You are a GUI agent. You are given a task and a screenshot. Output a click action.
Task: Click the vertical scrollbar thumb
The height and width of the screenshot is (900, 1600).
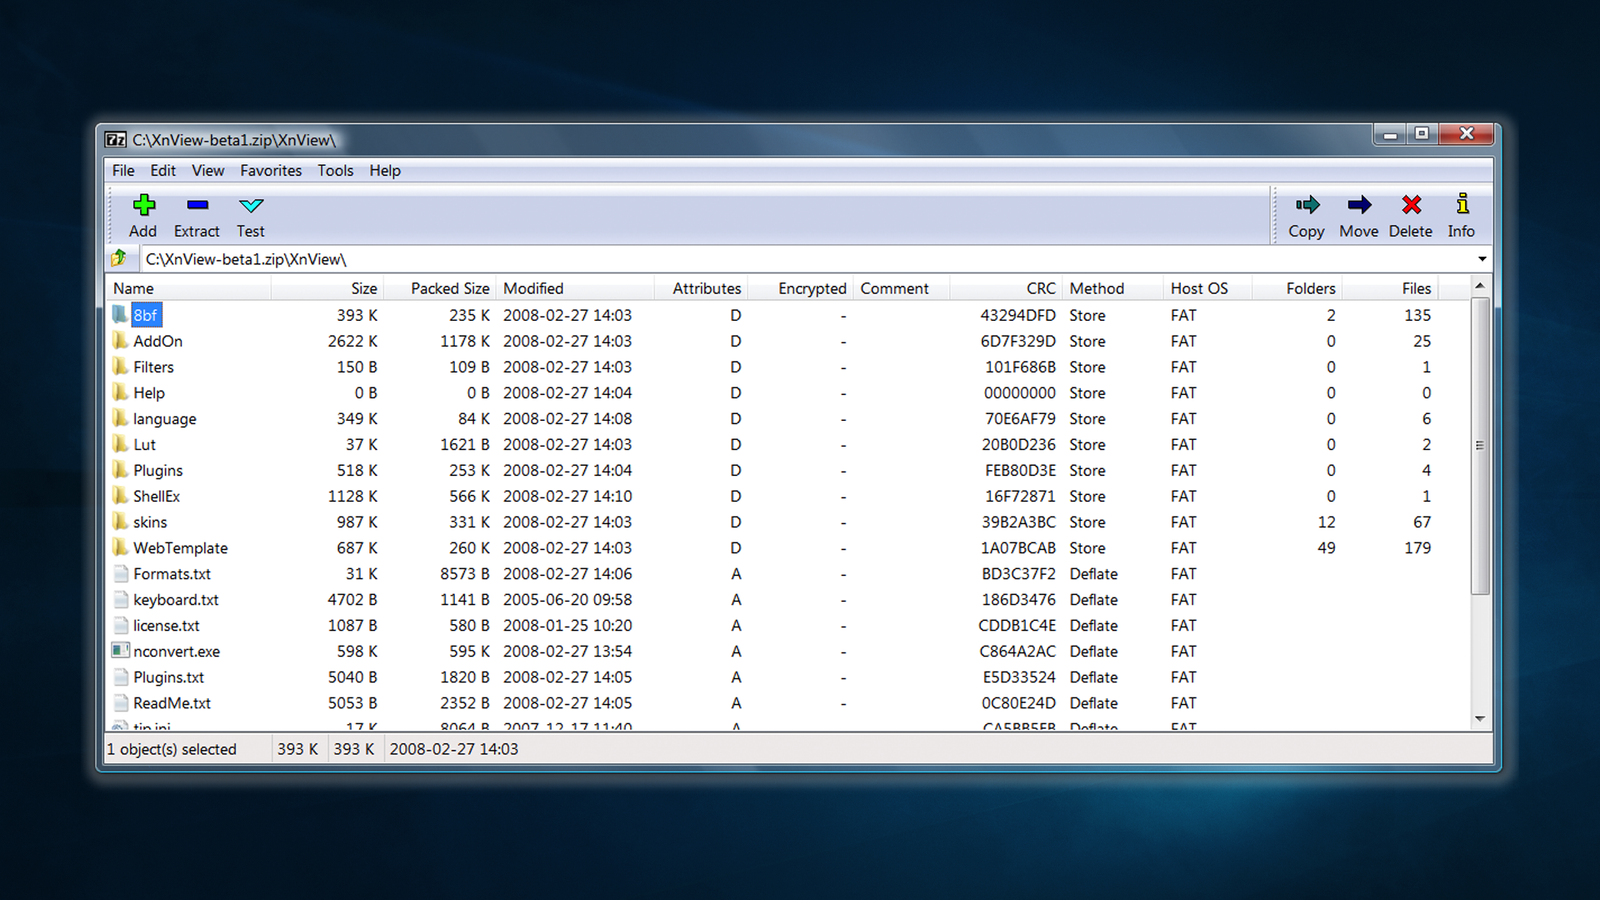pyautogui.click(x=1480, y=445)
